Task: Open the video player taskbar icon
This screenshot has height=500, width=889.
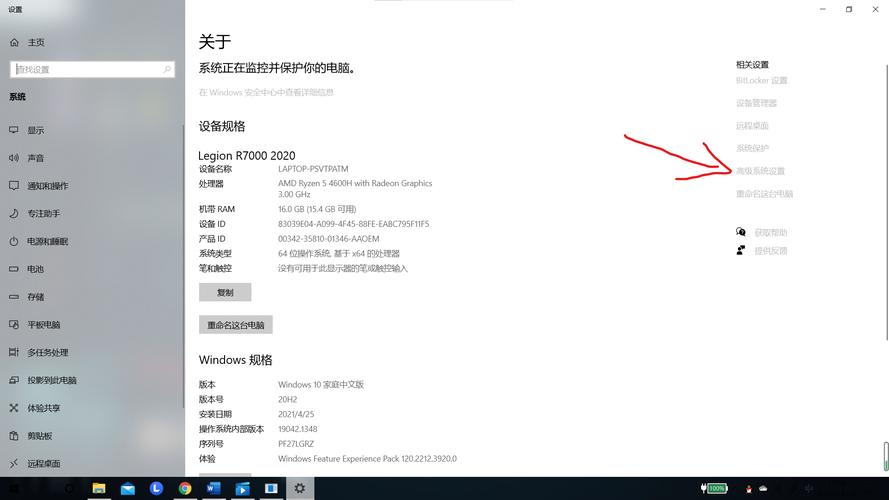Action: tap(242, 488)
